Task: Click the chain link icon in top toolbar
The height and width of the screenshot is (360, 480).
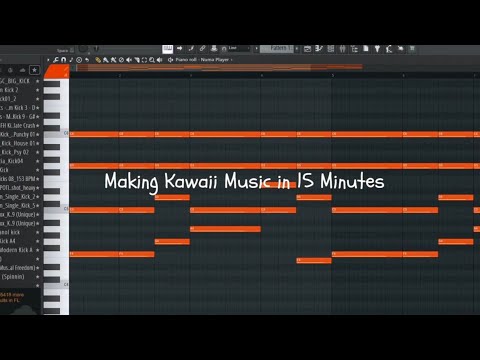Action: 202,49
